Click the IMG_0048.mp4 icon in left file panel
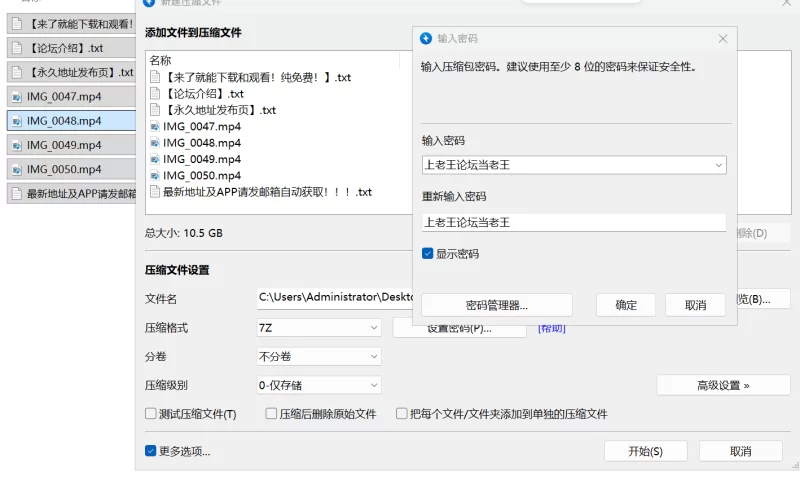The height and width of the screenshot is (480, 800). coord(17,121)
